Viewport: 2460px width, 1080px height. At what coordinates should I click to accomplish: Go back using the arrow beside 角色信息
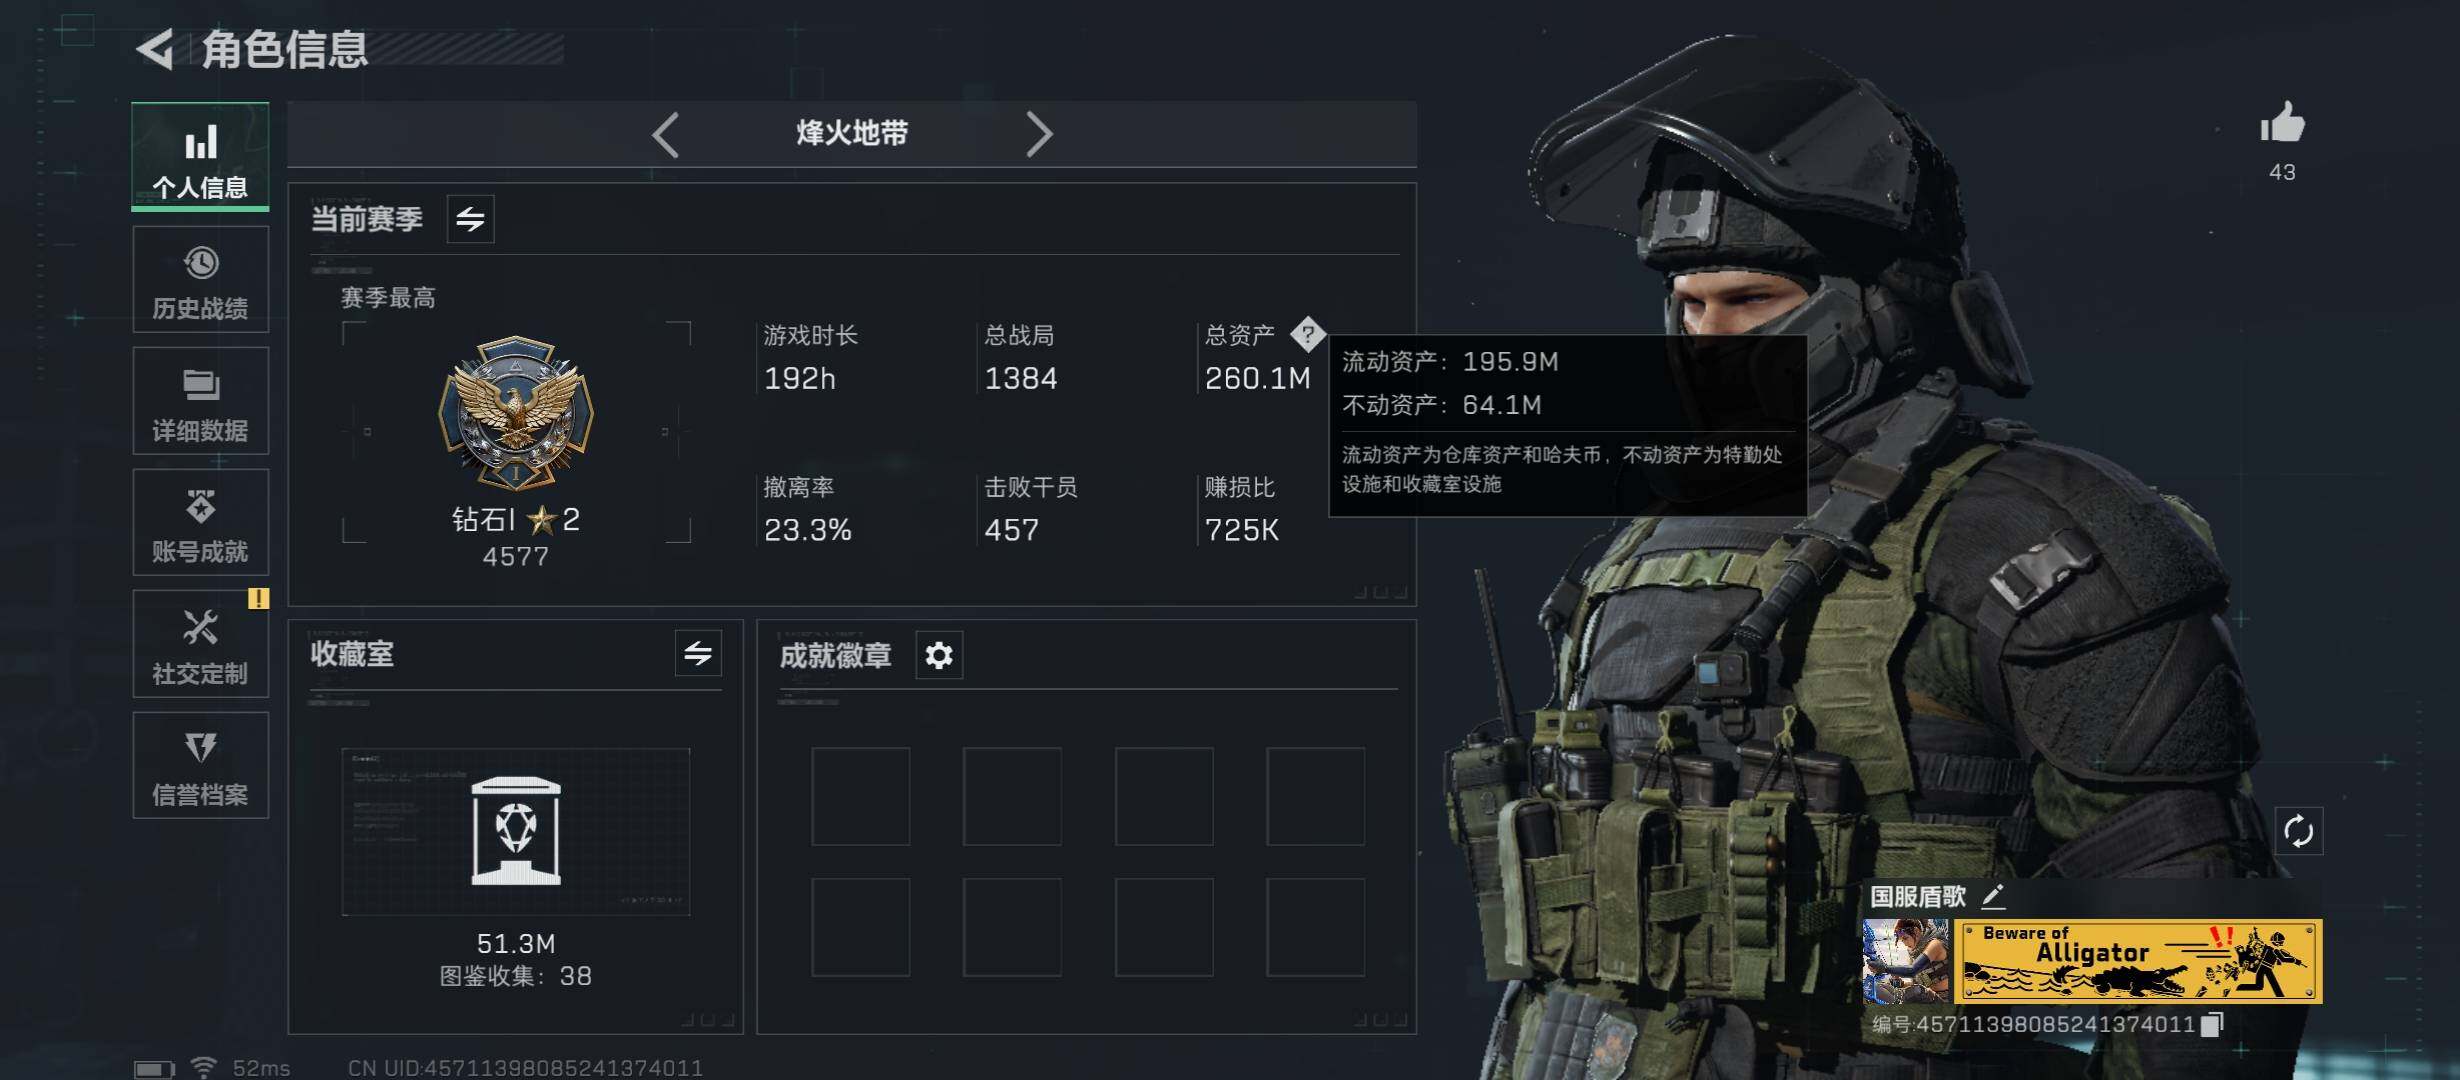156,49
